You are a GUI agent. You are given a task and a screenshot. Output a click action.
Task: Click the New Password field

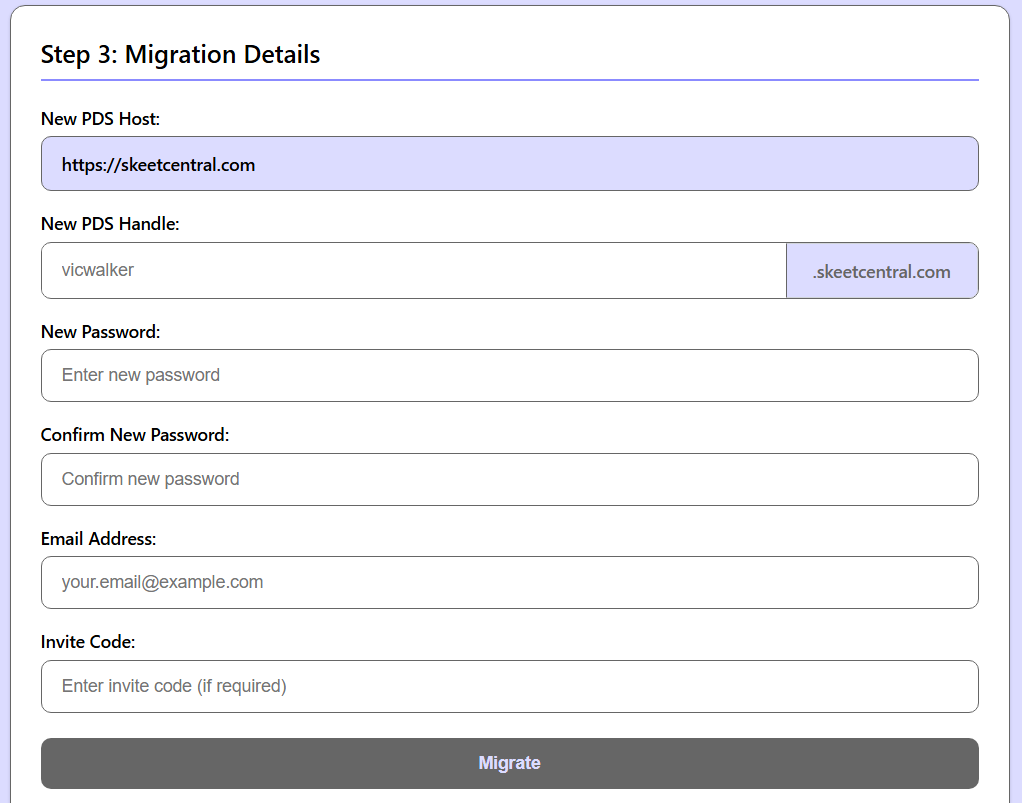point(509,376)
